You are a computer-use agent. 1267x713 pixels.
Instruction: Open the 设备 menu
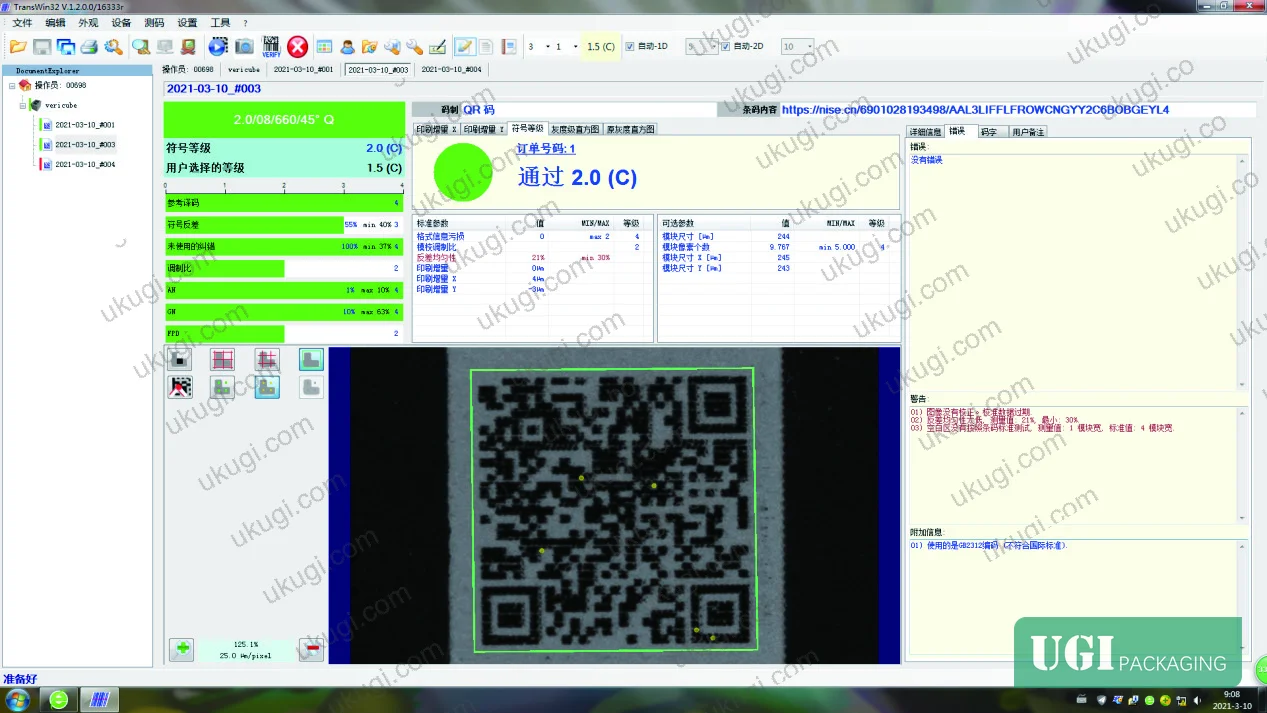[121, 22]
